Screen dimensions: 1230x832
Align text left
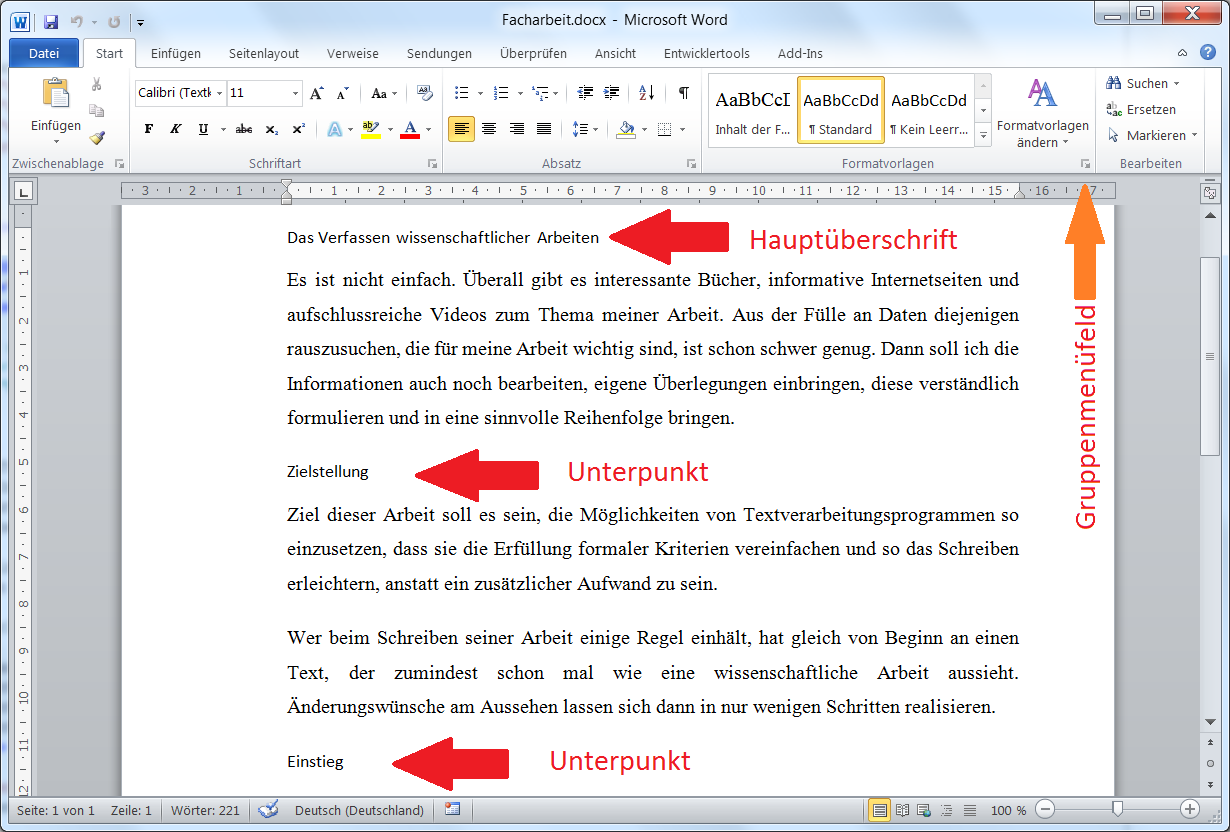pyautogui.click(x=461, y=129)
